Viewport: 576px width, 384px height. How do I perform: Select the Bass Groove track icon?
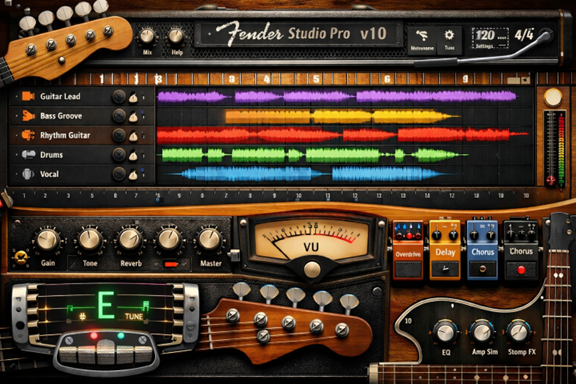pos(28,116)
